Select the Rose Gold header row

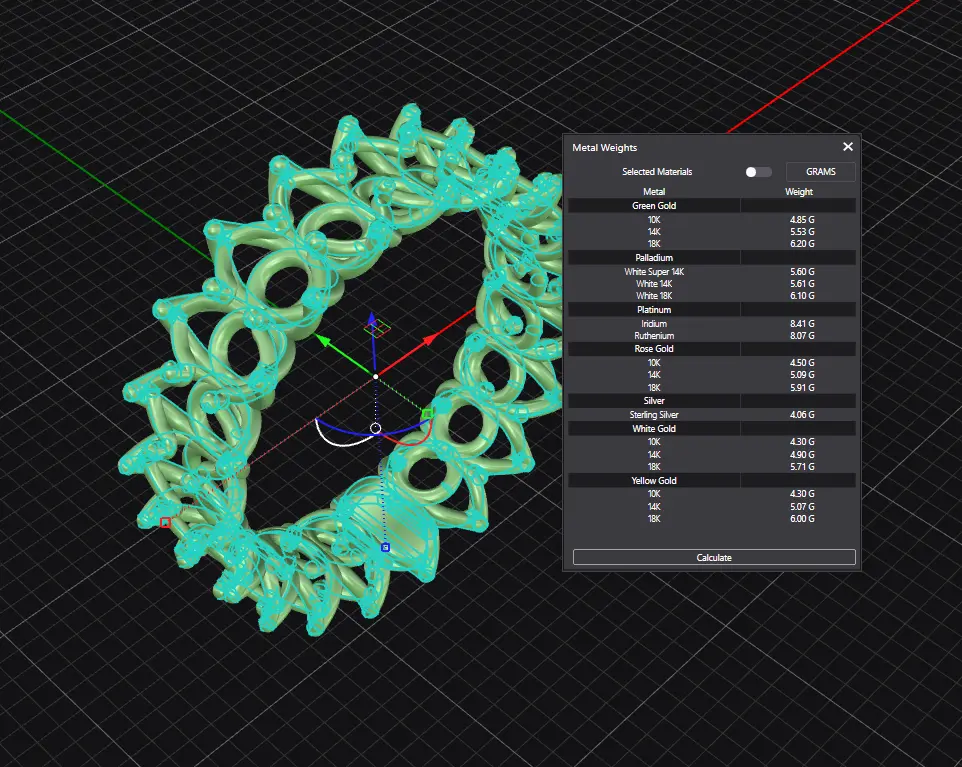click(x=712, y=349)
